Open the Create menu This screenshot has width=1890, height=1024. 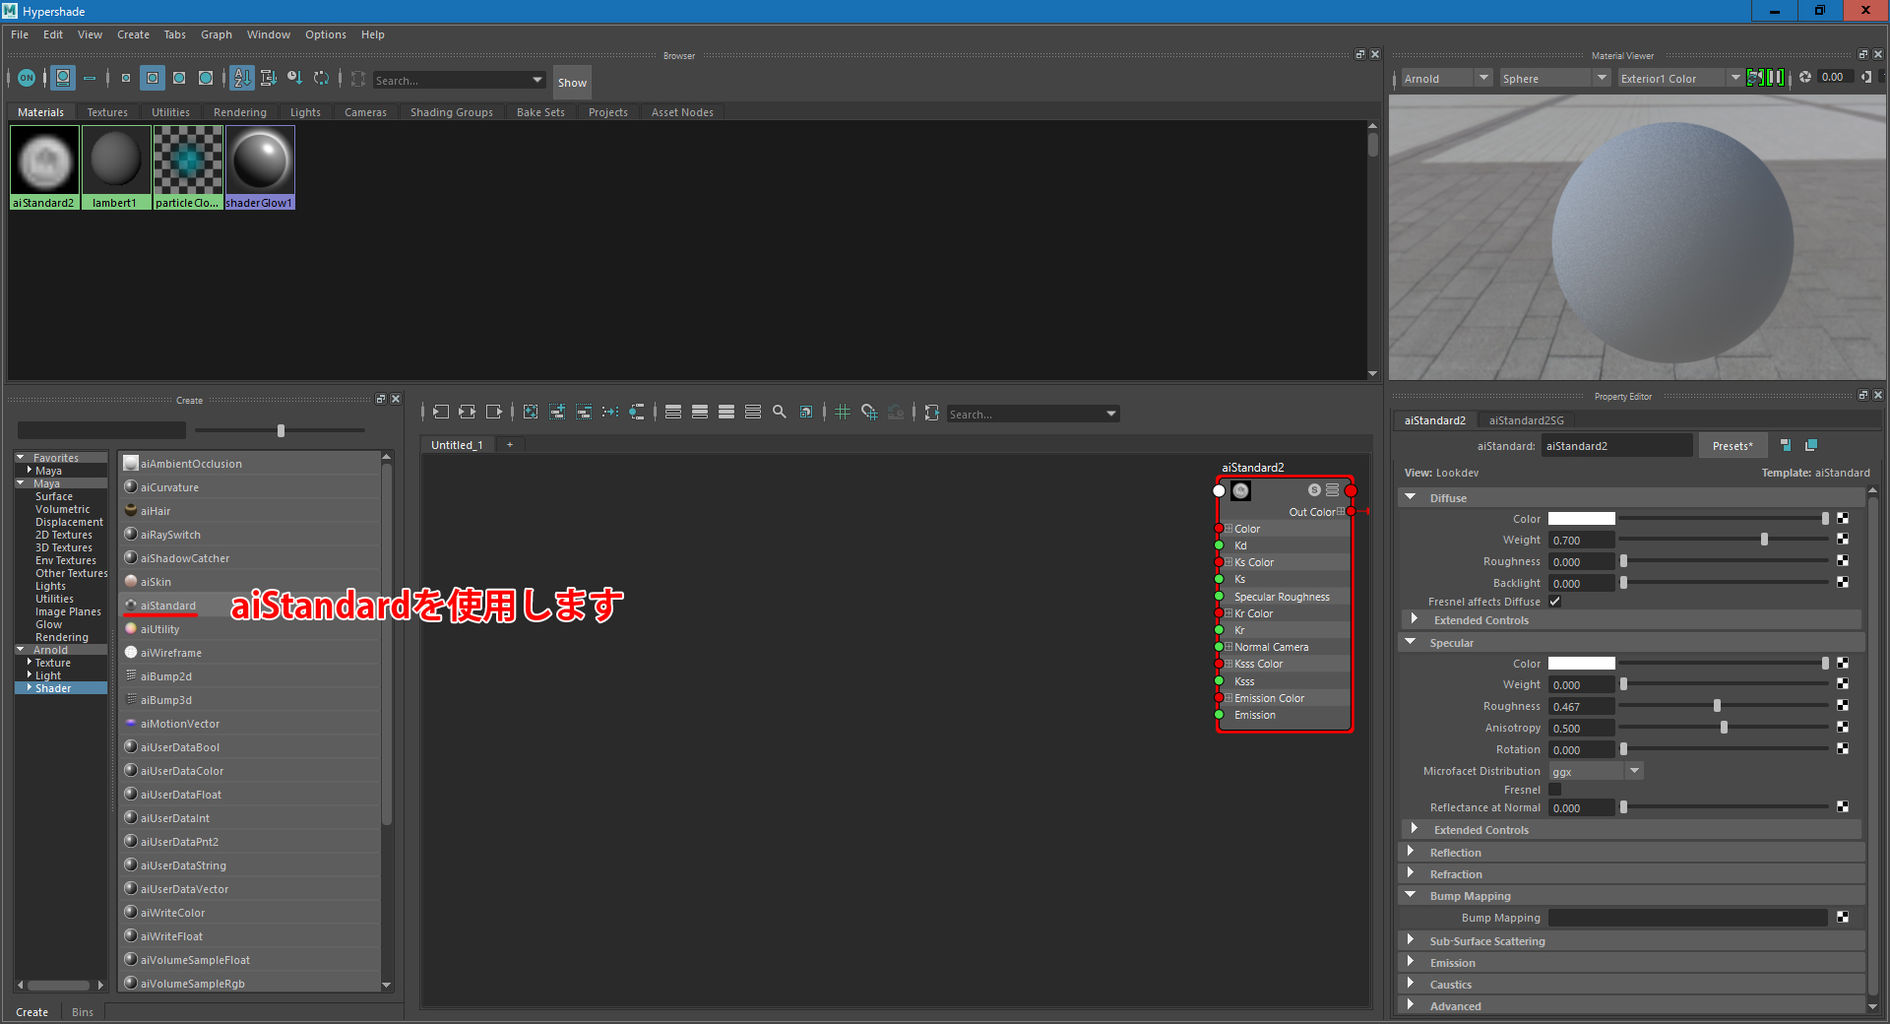click(133, 34)
